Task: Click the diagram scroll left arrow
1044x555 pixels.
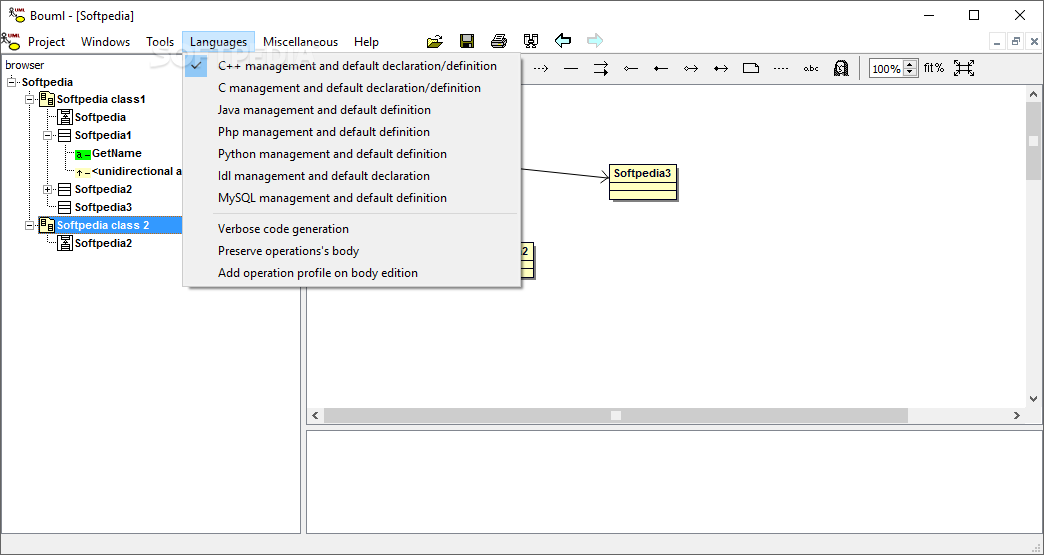Action: pyautogui.click(x=316, y=415)
